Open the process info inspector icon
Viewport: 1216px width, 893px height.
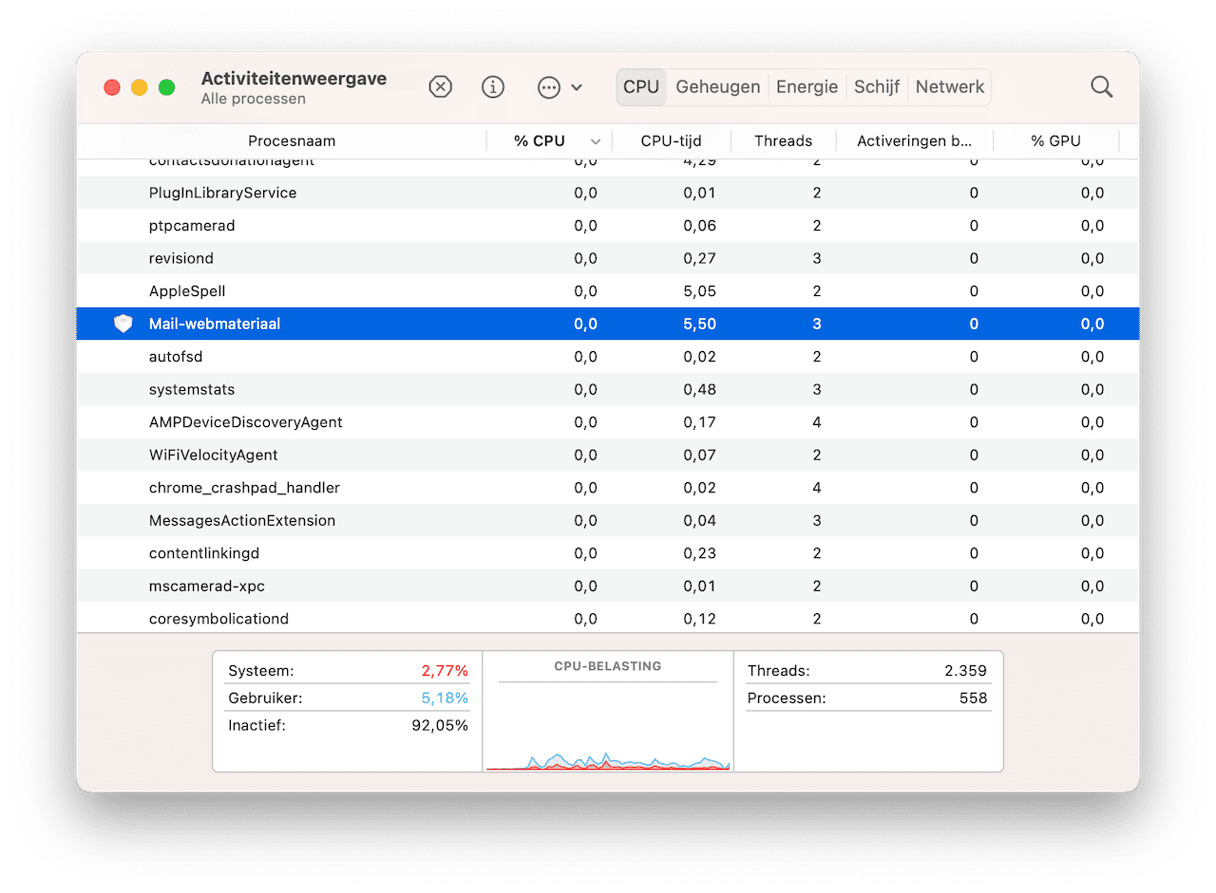tap(493, 87)
